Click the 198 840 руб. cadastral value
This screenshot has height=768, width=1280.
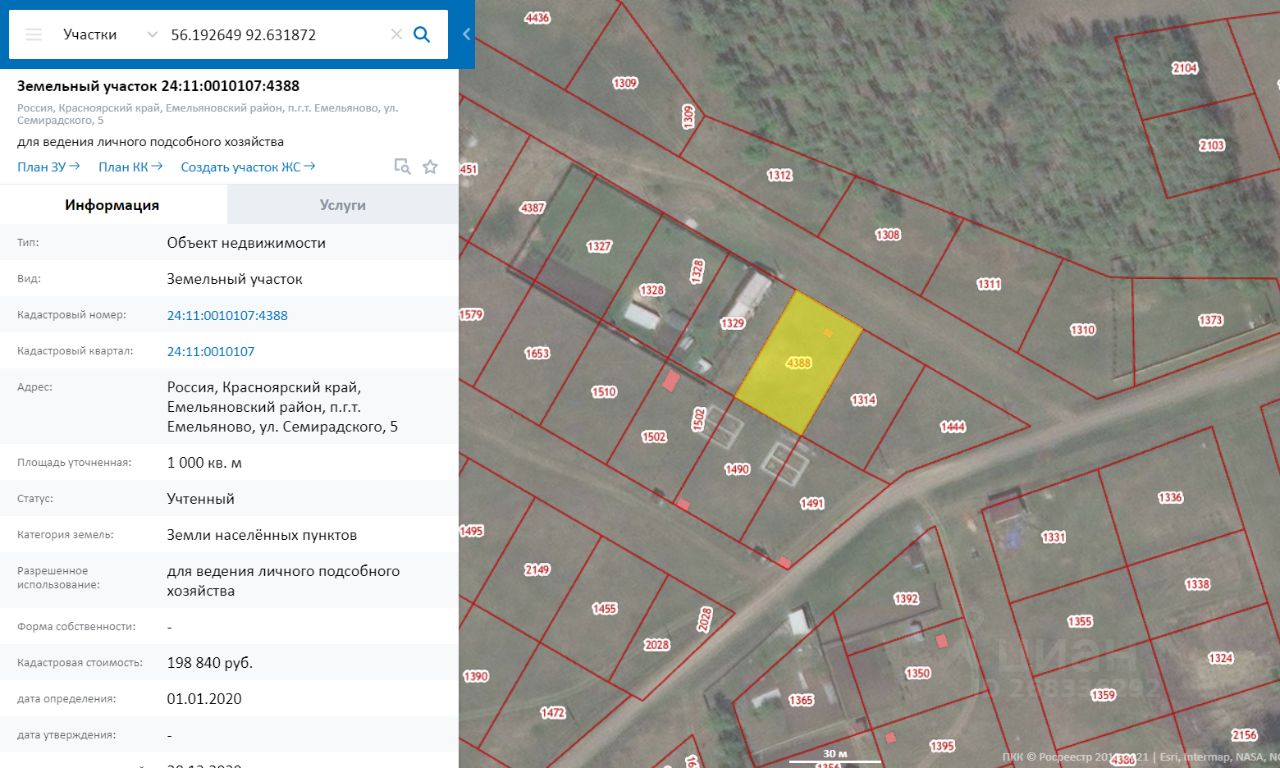click(x=210, y=662)
